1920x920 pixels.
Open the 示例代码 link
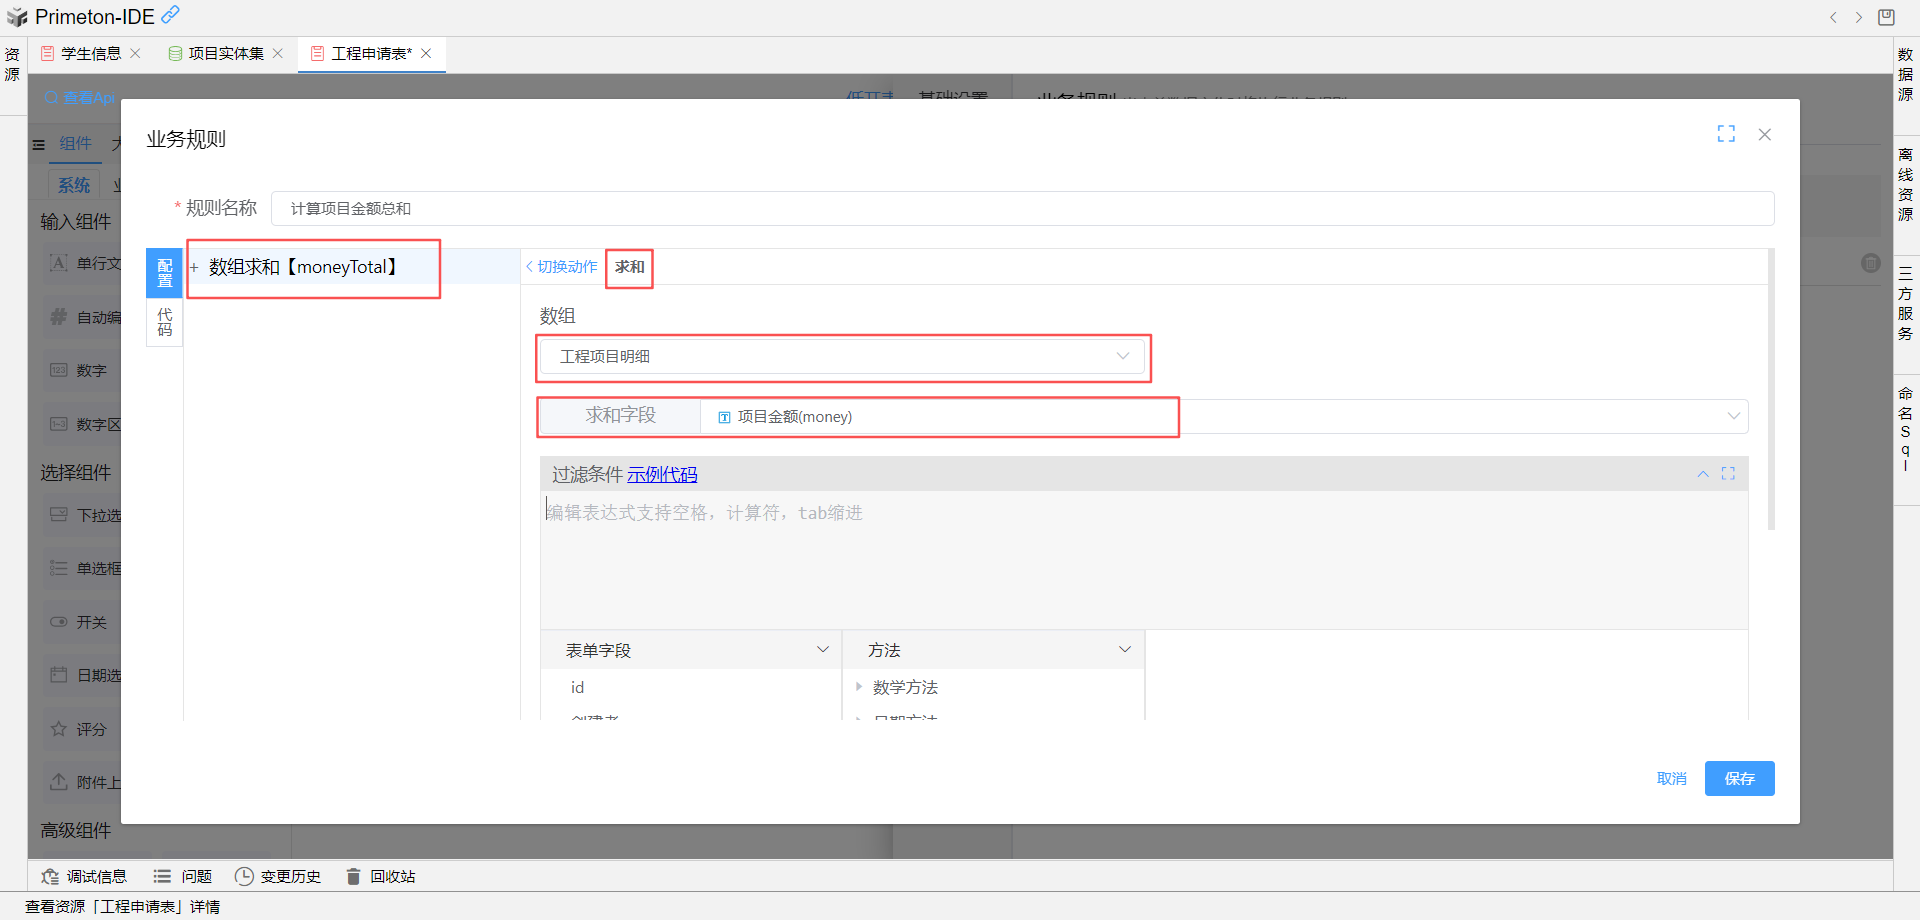point(662,475)
